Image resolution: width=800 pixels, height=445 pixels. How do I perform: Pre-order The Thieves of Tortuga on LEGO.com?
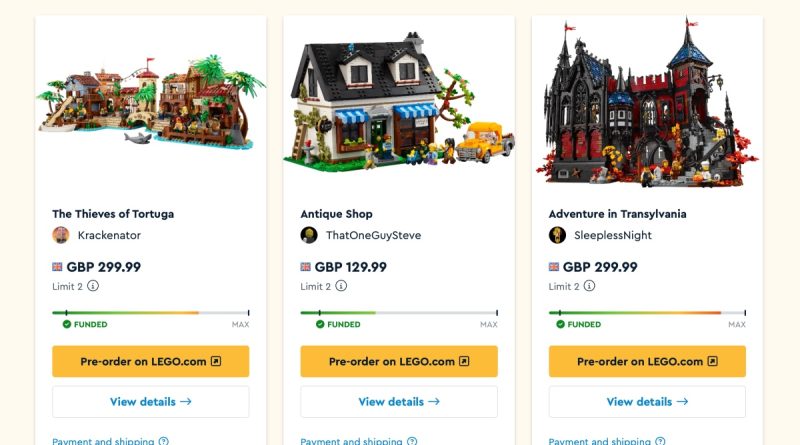tap(150, 361)
